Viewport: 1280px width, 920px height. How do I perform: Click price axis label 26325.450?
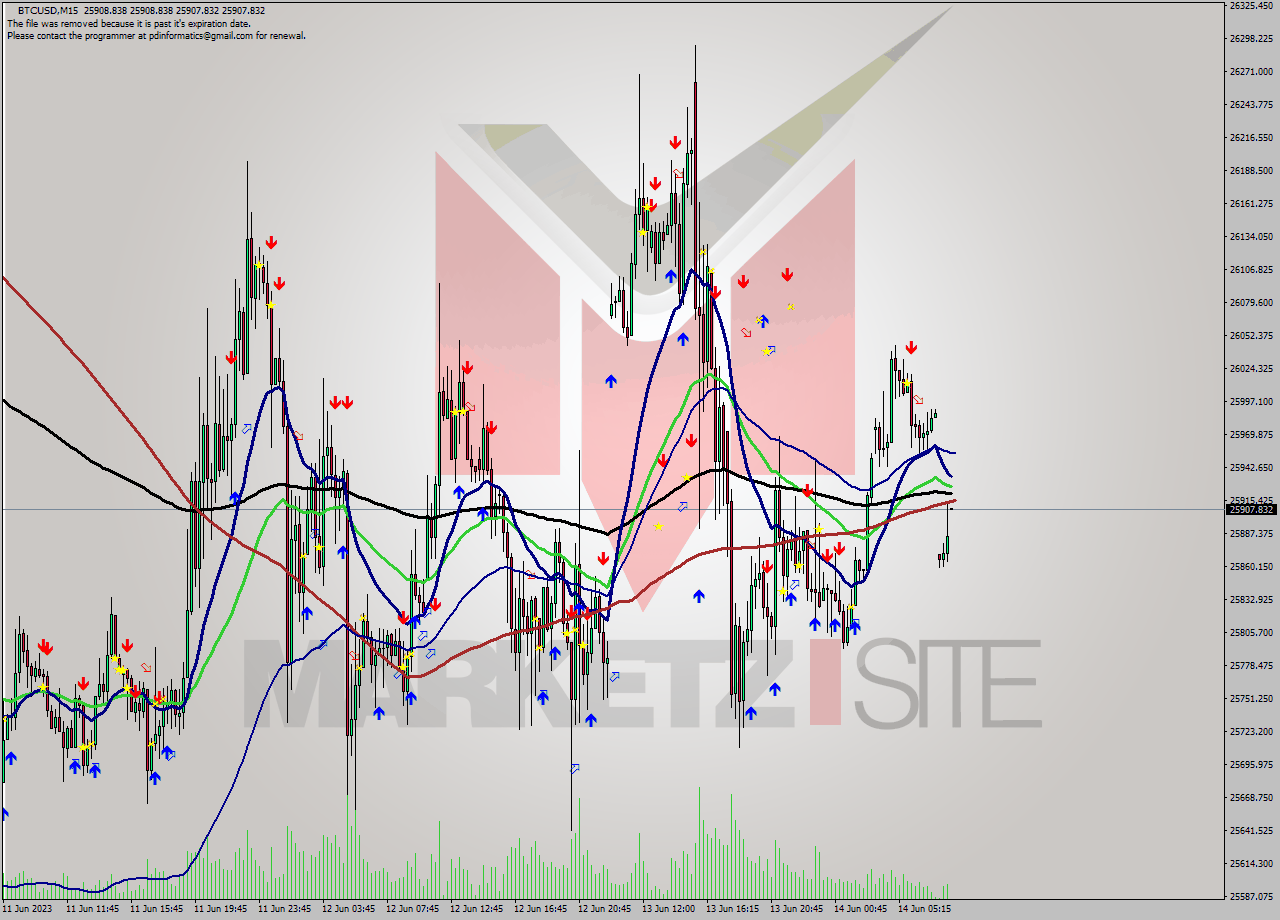1251,6
